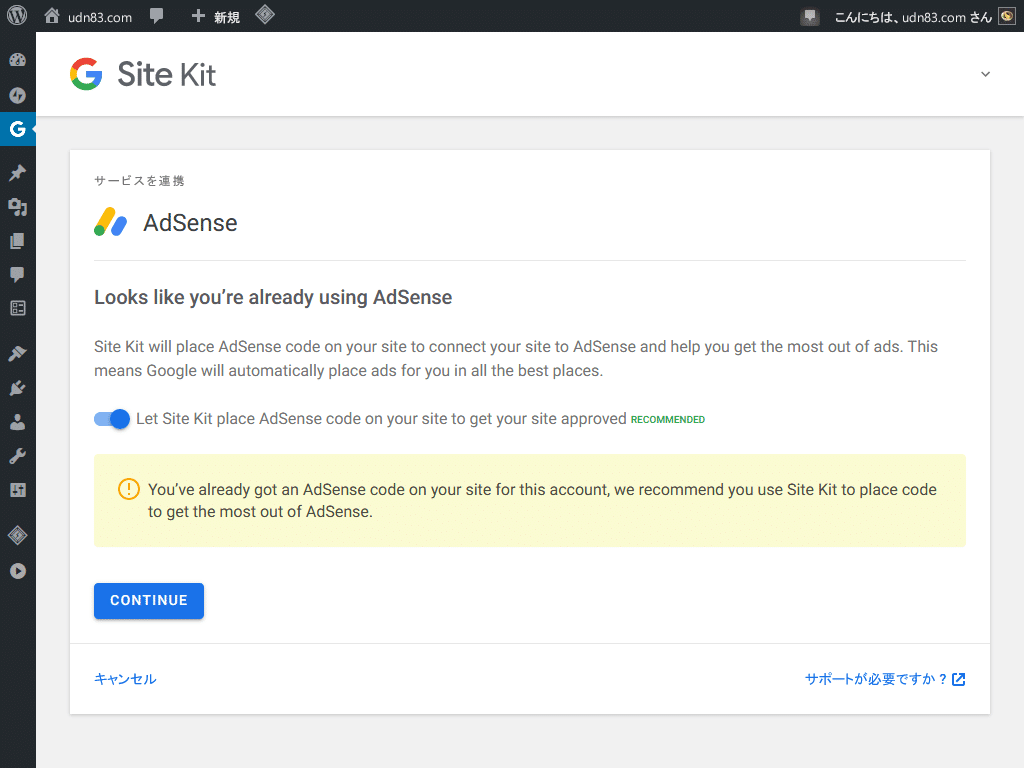Open the form-list icon in sidebar
The height and width of the screenshot is (768, 1024).
pos(18,308)
